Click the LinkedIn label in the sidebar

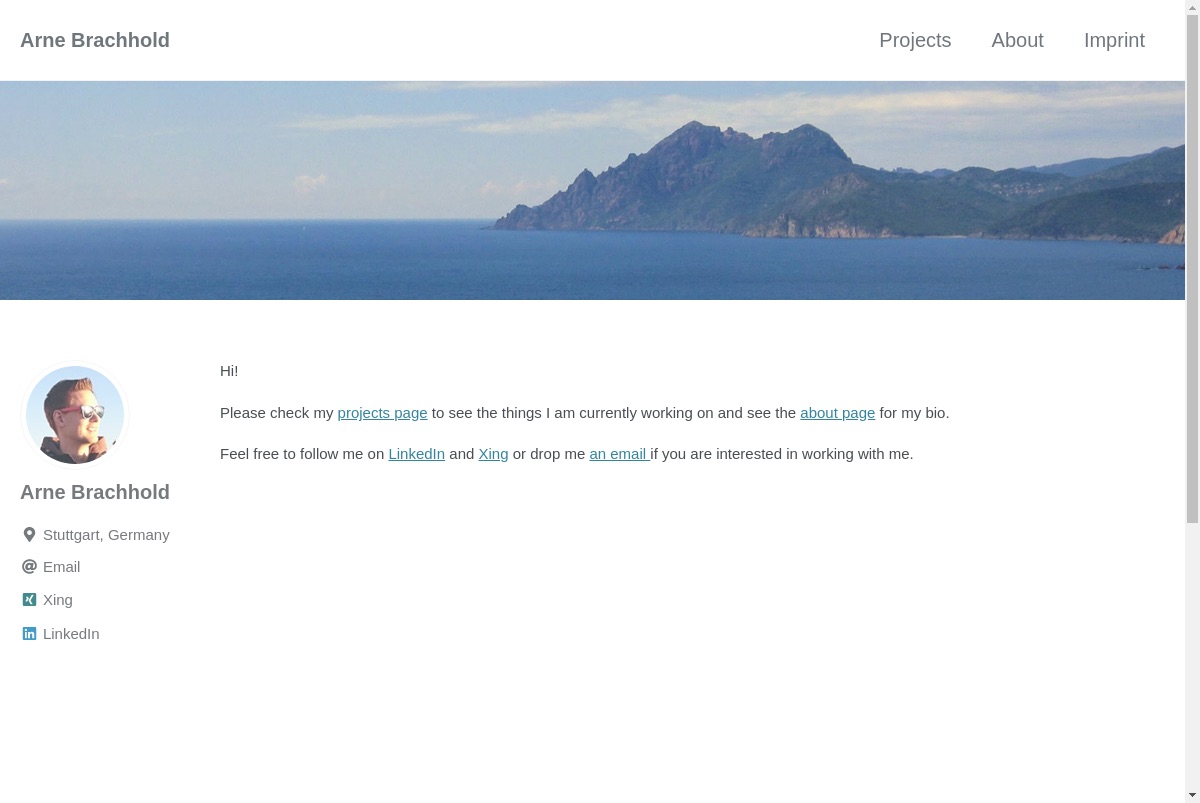click(71, 634)
